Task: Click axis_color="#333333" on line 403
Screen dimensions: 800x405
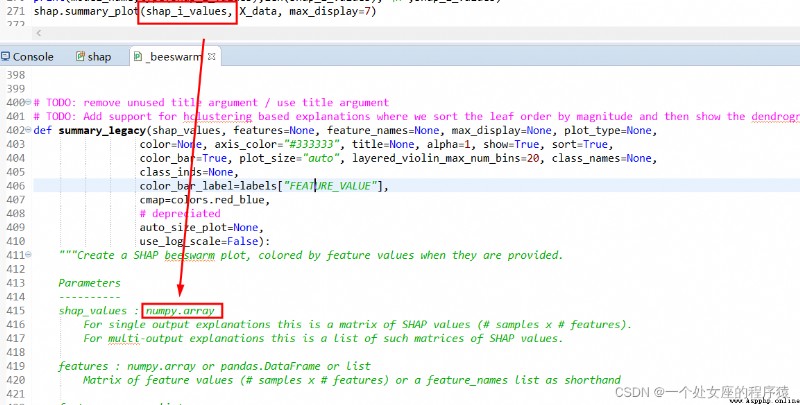Action: (277, 144)
